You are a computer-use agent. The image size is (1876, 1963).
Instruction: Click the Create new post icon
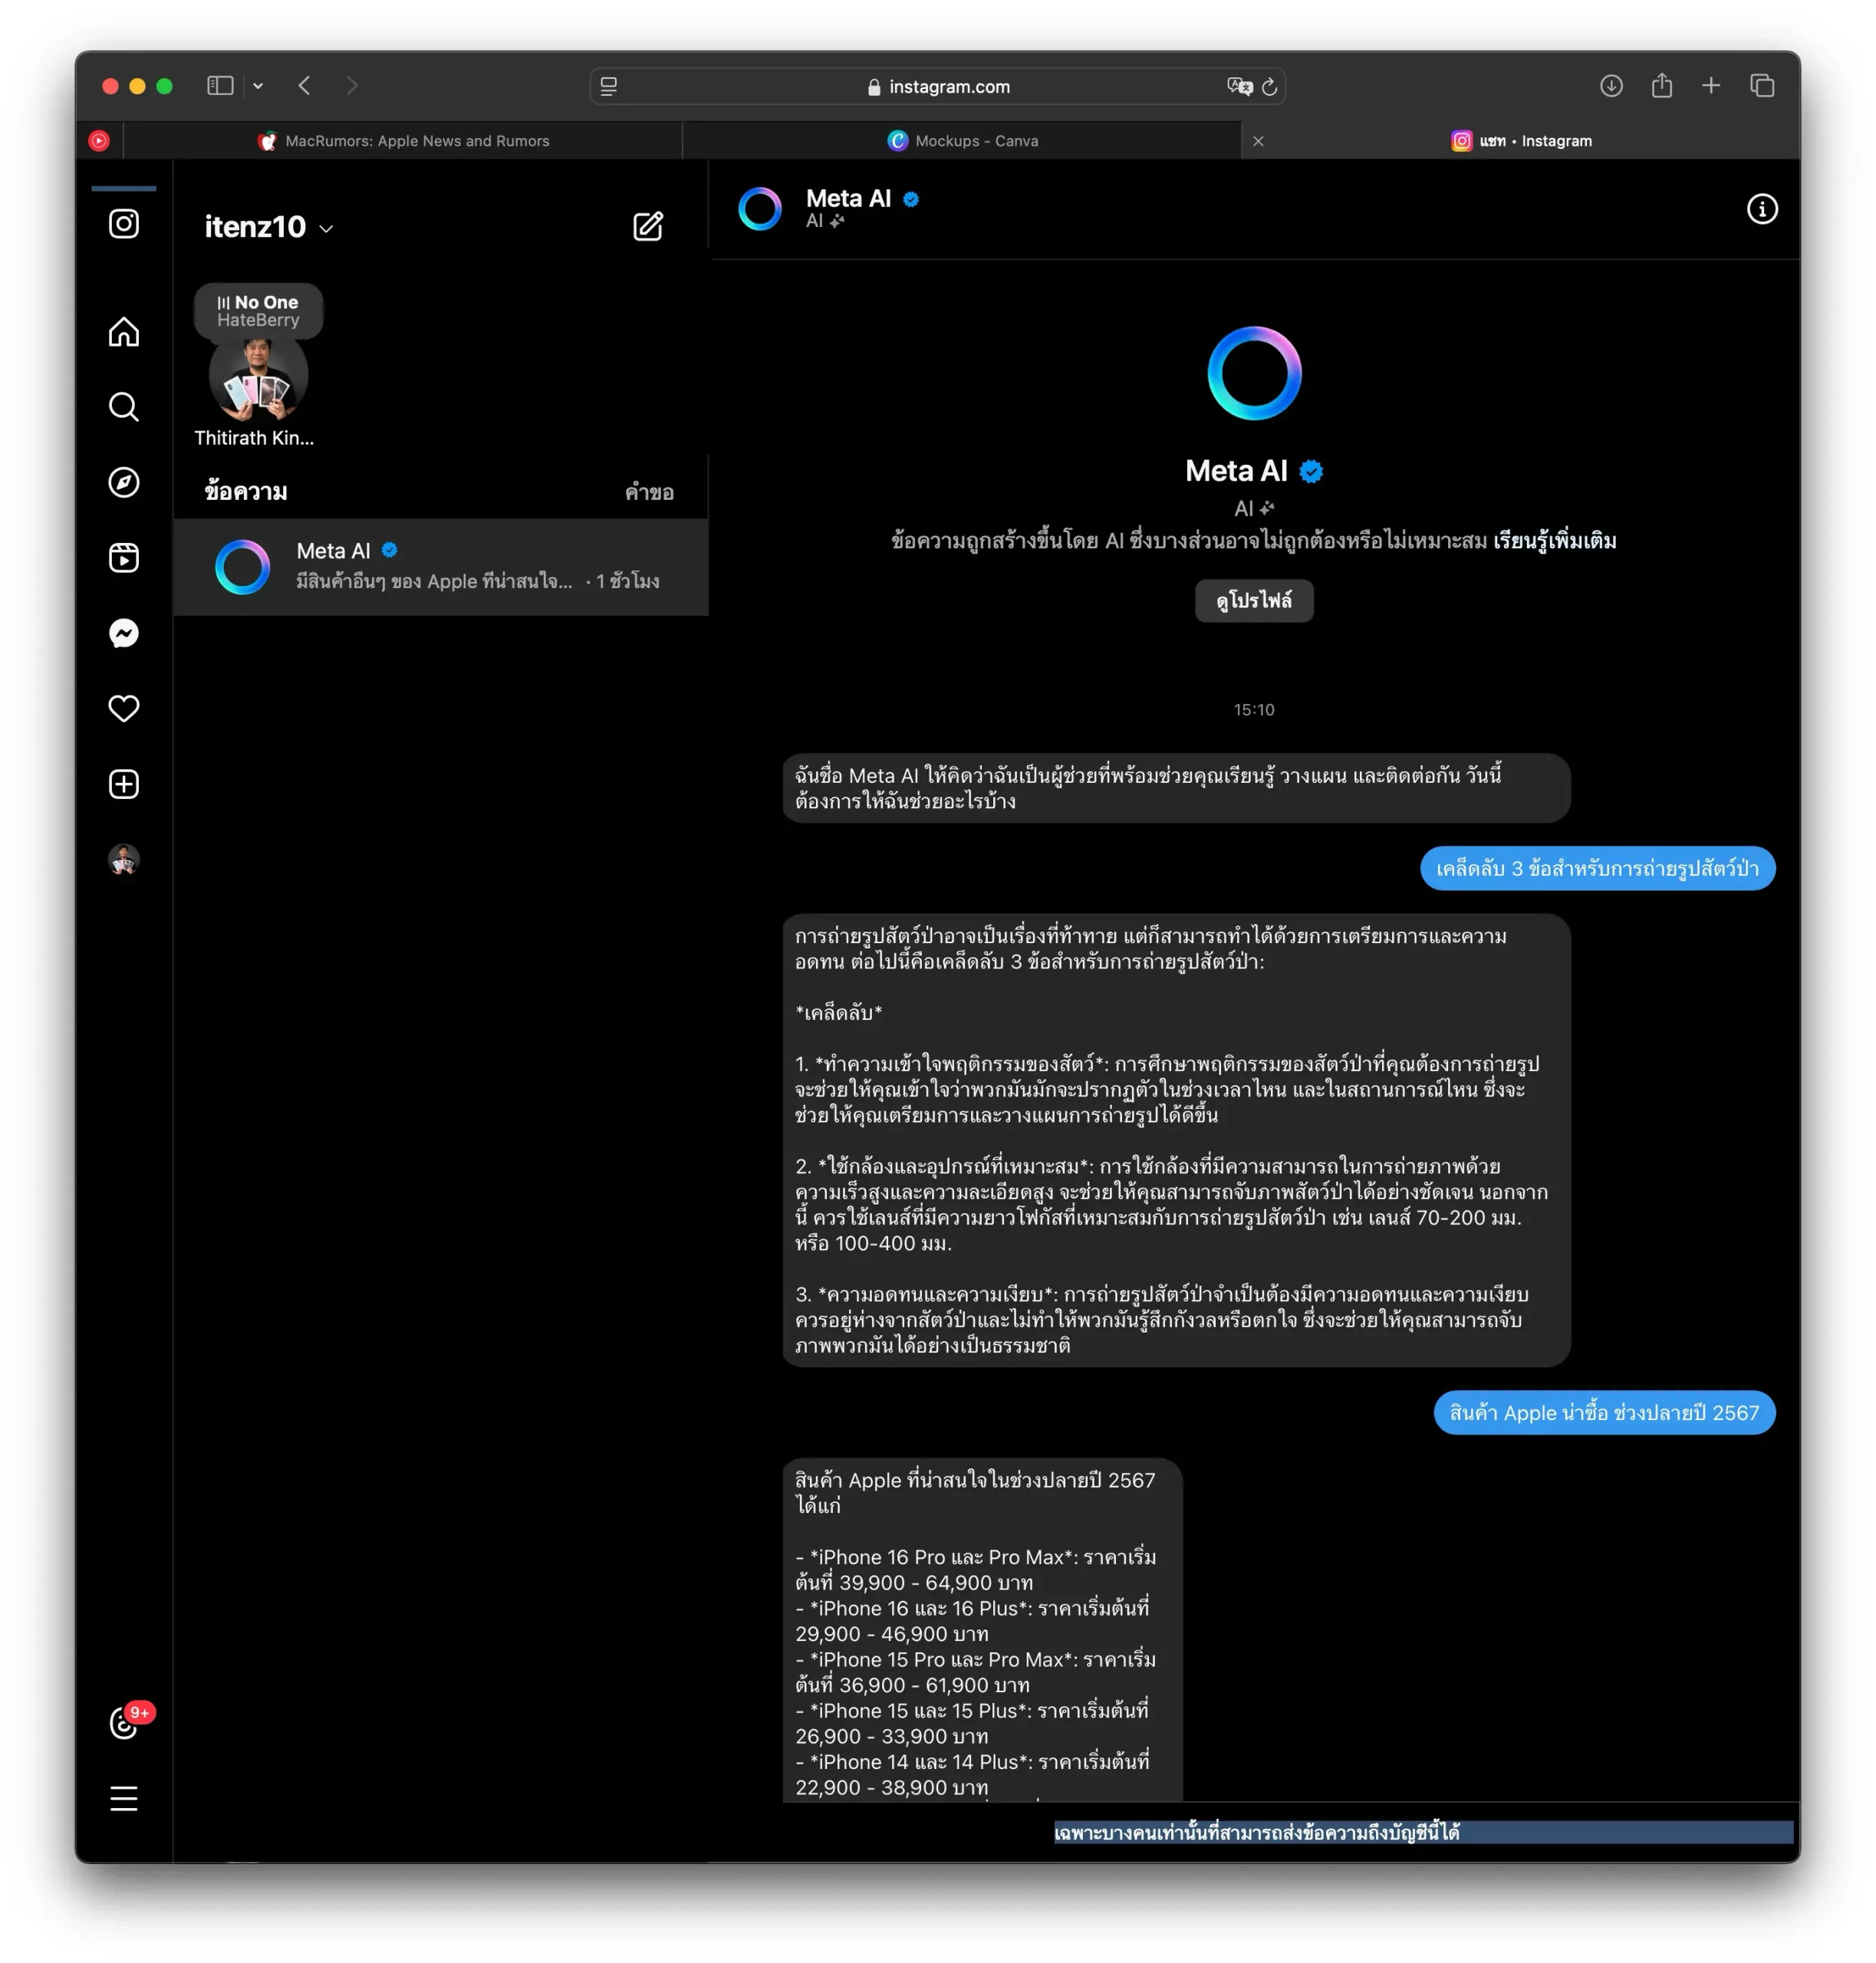pos(123,784)
